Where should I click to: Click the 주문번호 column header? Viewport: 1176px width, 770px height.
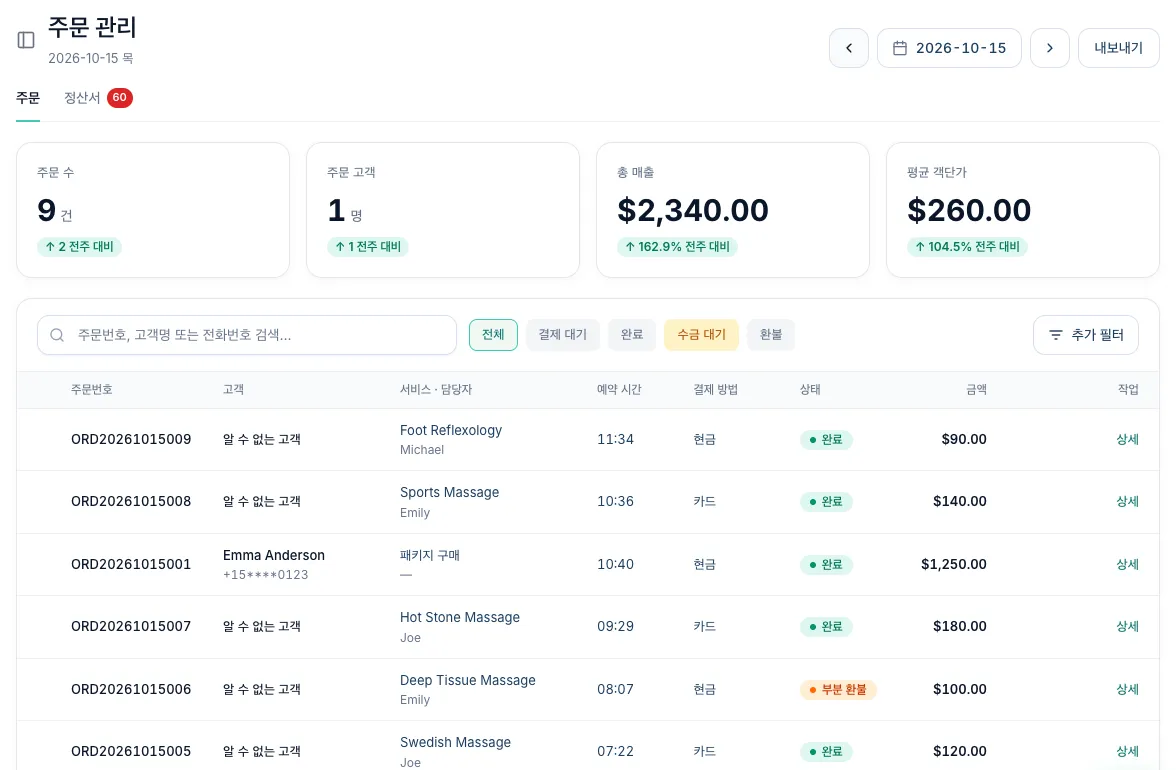92,390
